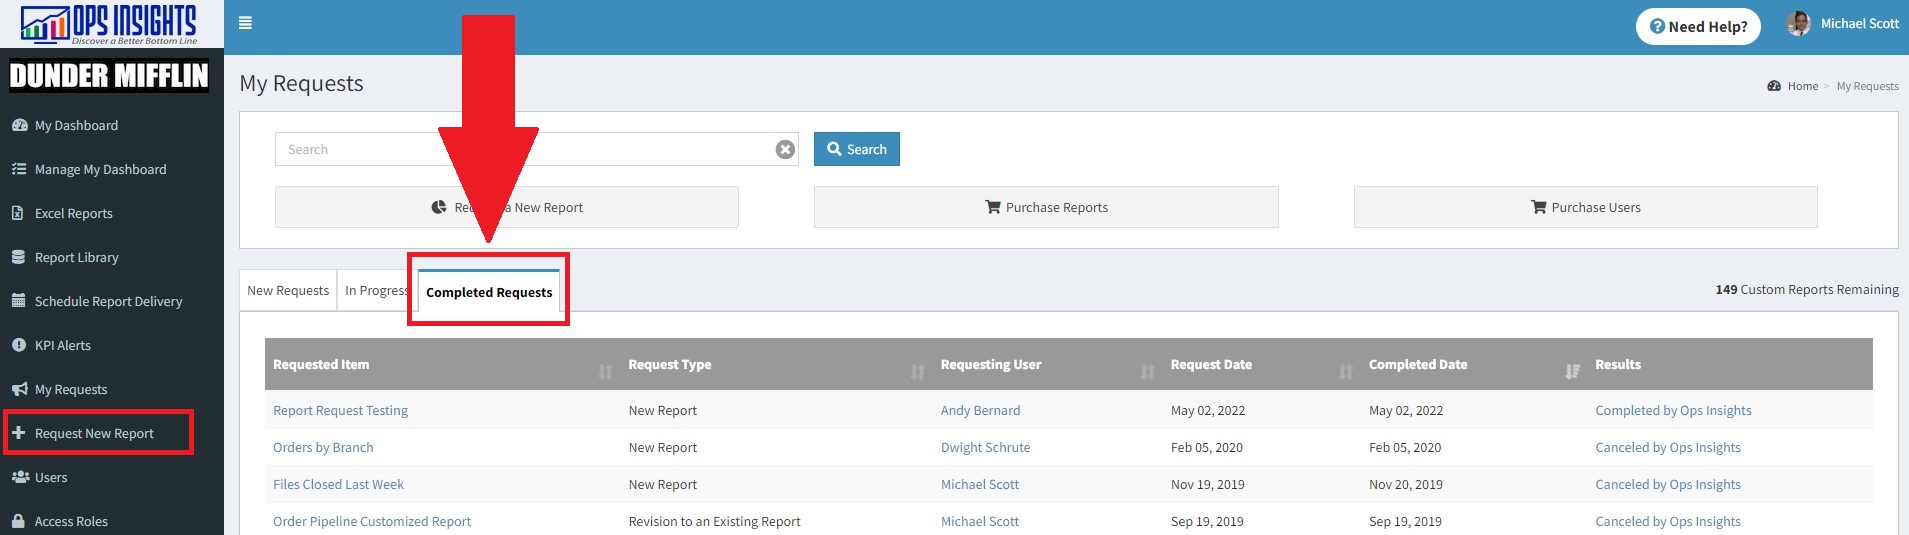The height and width of the screenshot is (535, 1909).
Task: Click the blue Search button
Action: click(856, 149)
